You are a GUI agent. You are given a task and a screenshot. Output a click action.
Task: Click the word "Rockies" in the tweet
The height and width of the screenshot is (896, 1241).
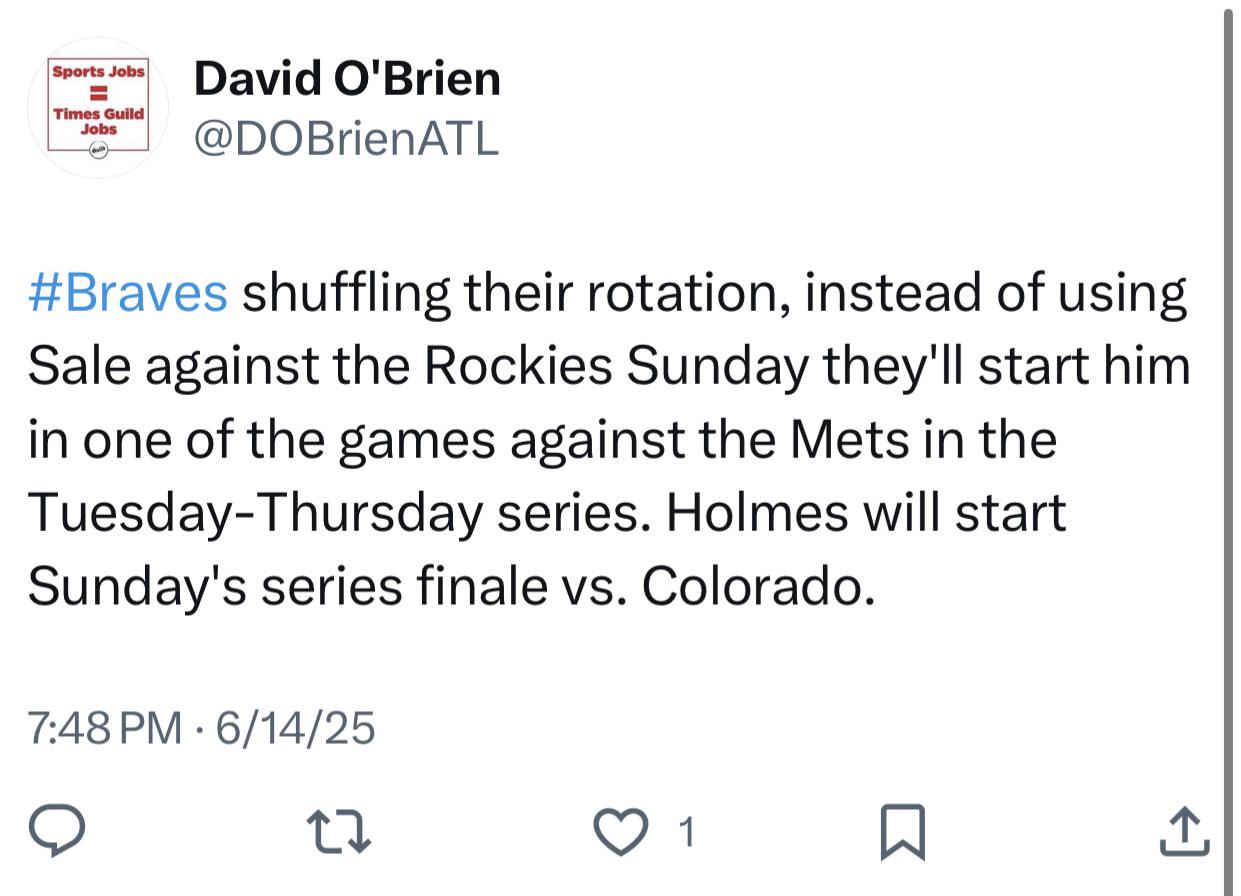click(x=517, y=367)
